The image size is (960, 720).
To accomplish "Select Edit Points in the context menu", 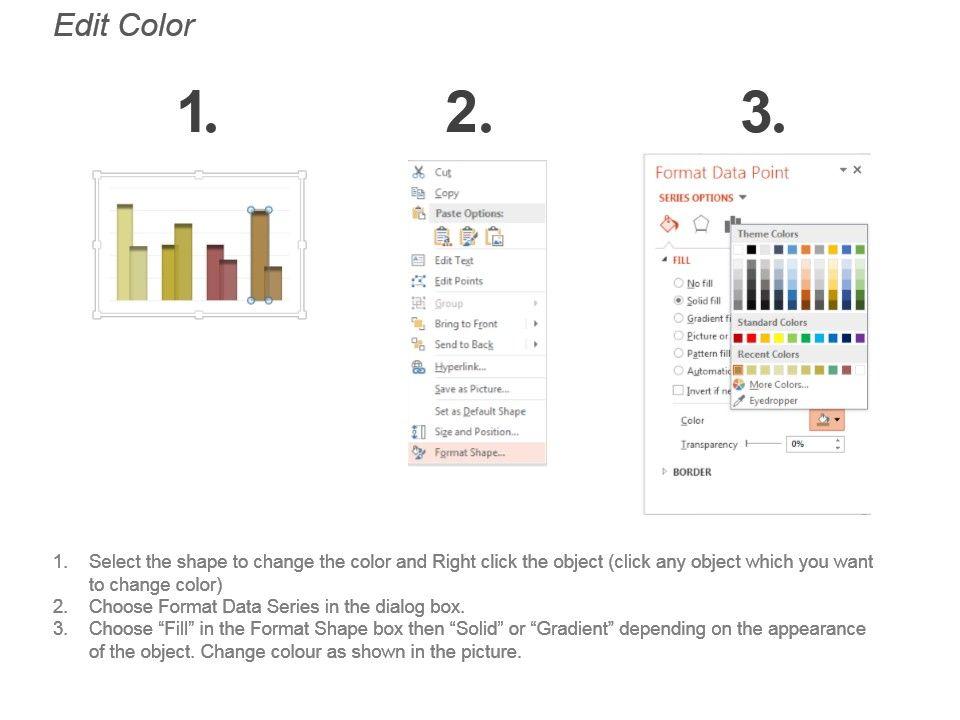I will click(x=459, y=281).
